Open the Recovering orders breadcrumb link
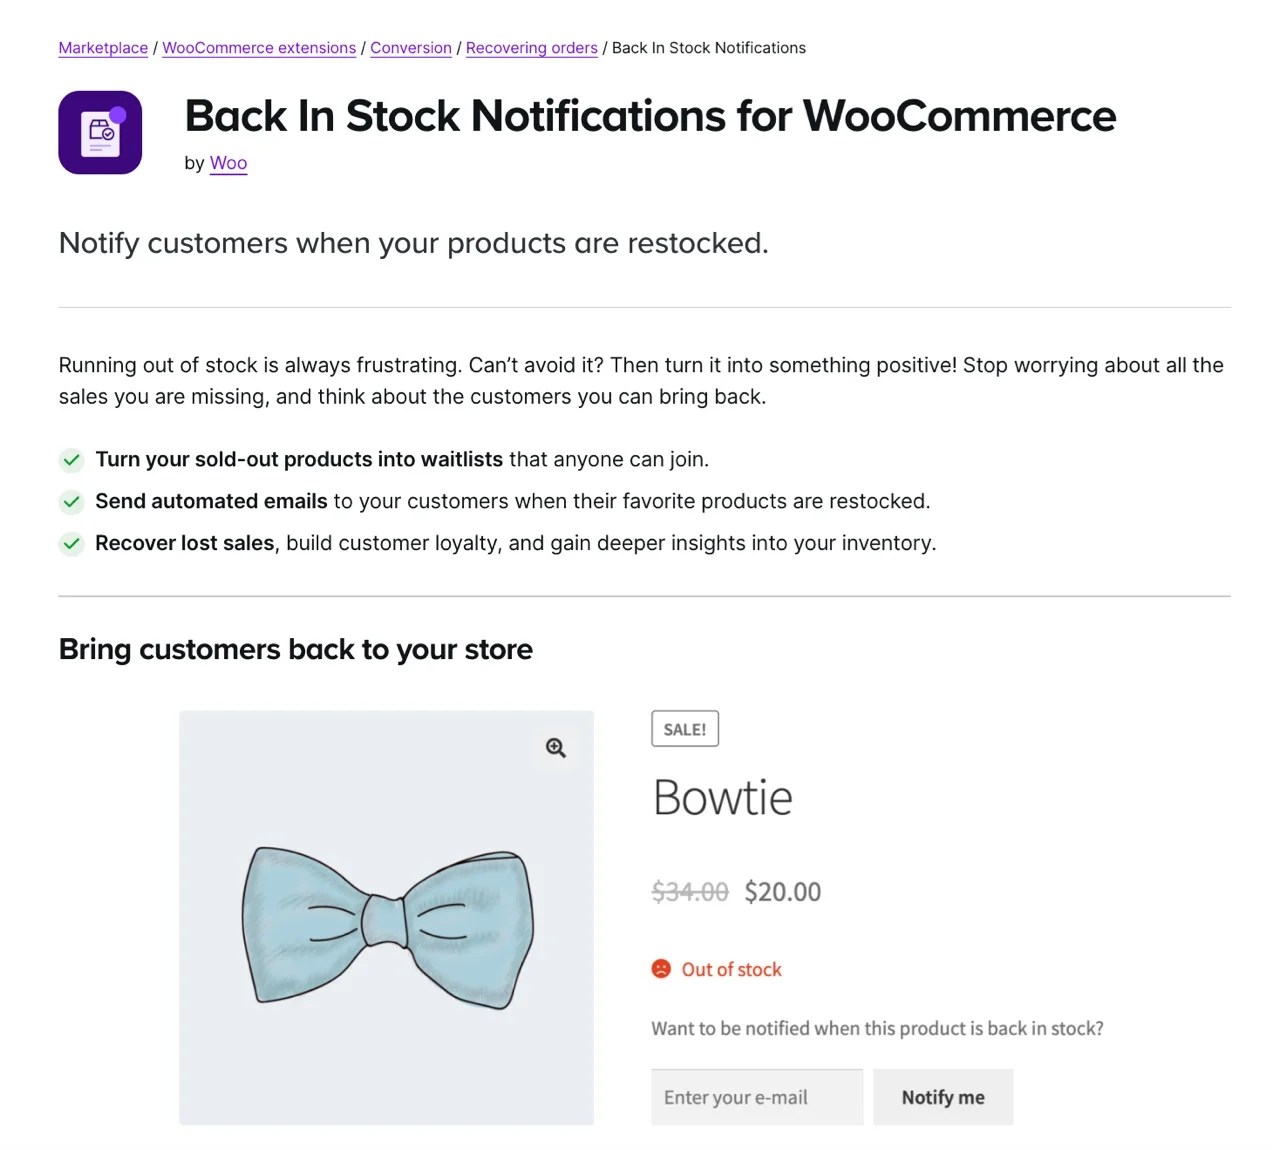 point(531,47)
